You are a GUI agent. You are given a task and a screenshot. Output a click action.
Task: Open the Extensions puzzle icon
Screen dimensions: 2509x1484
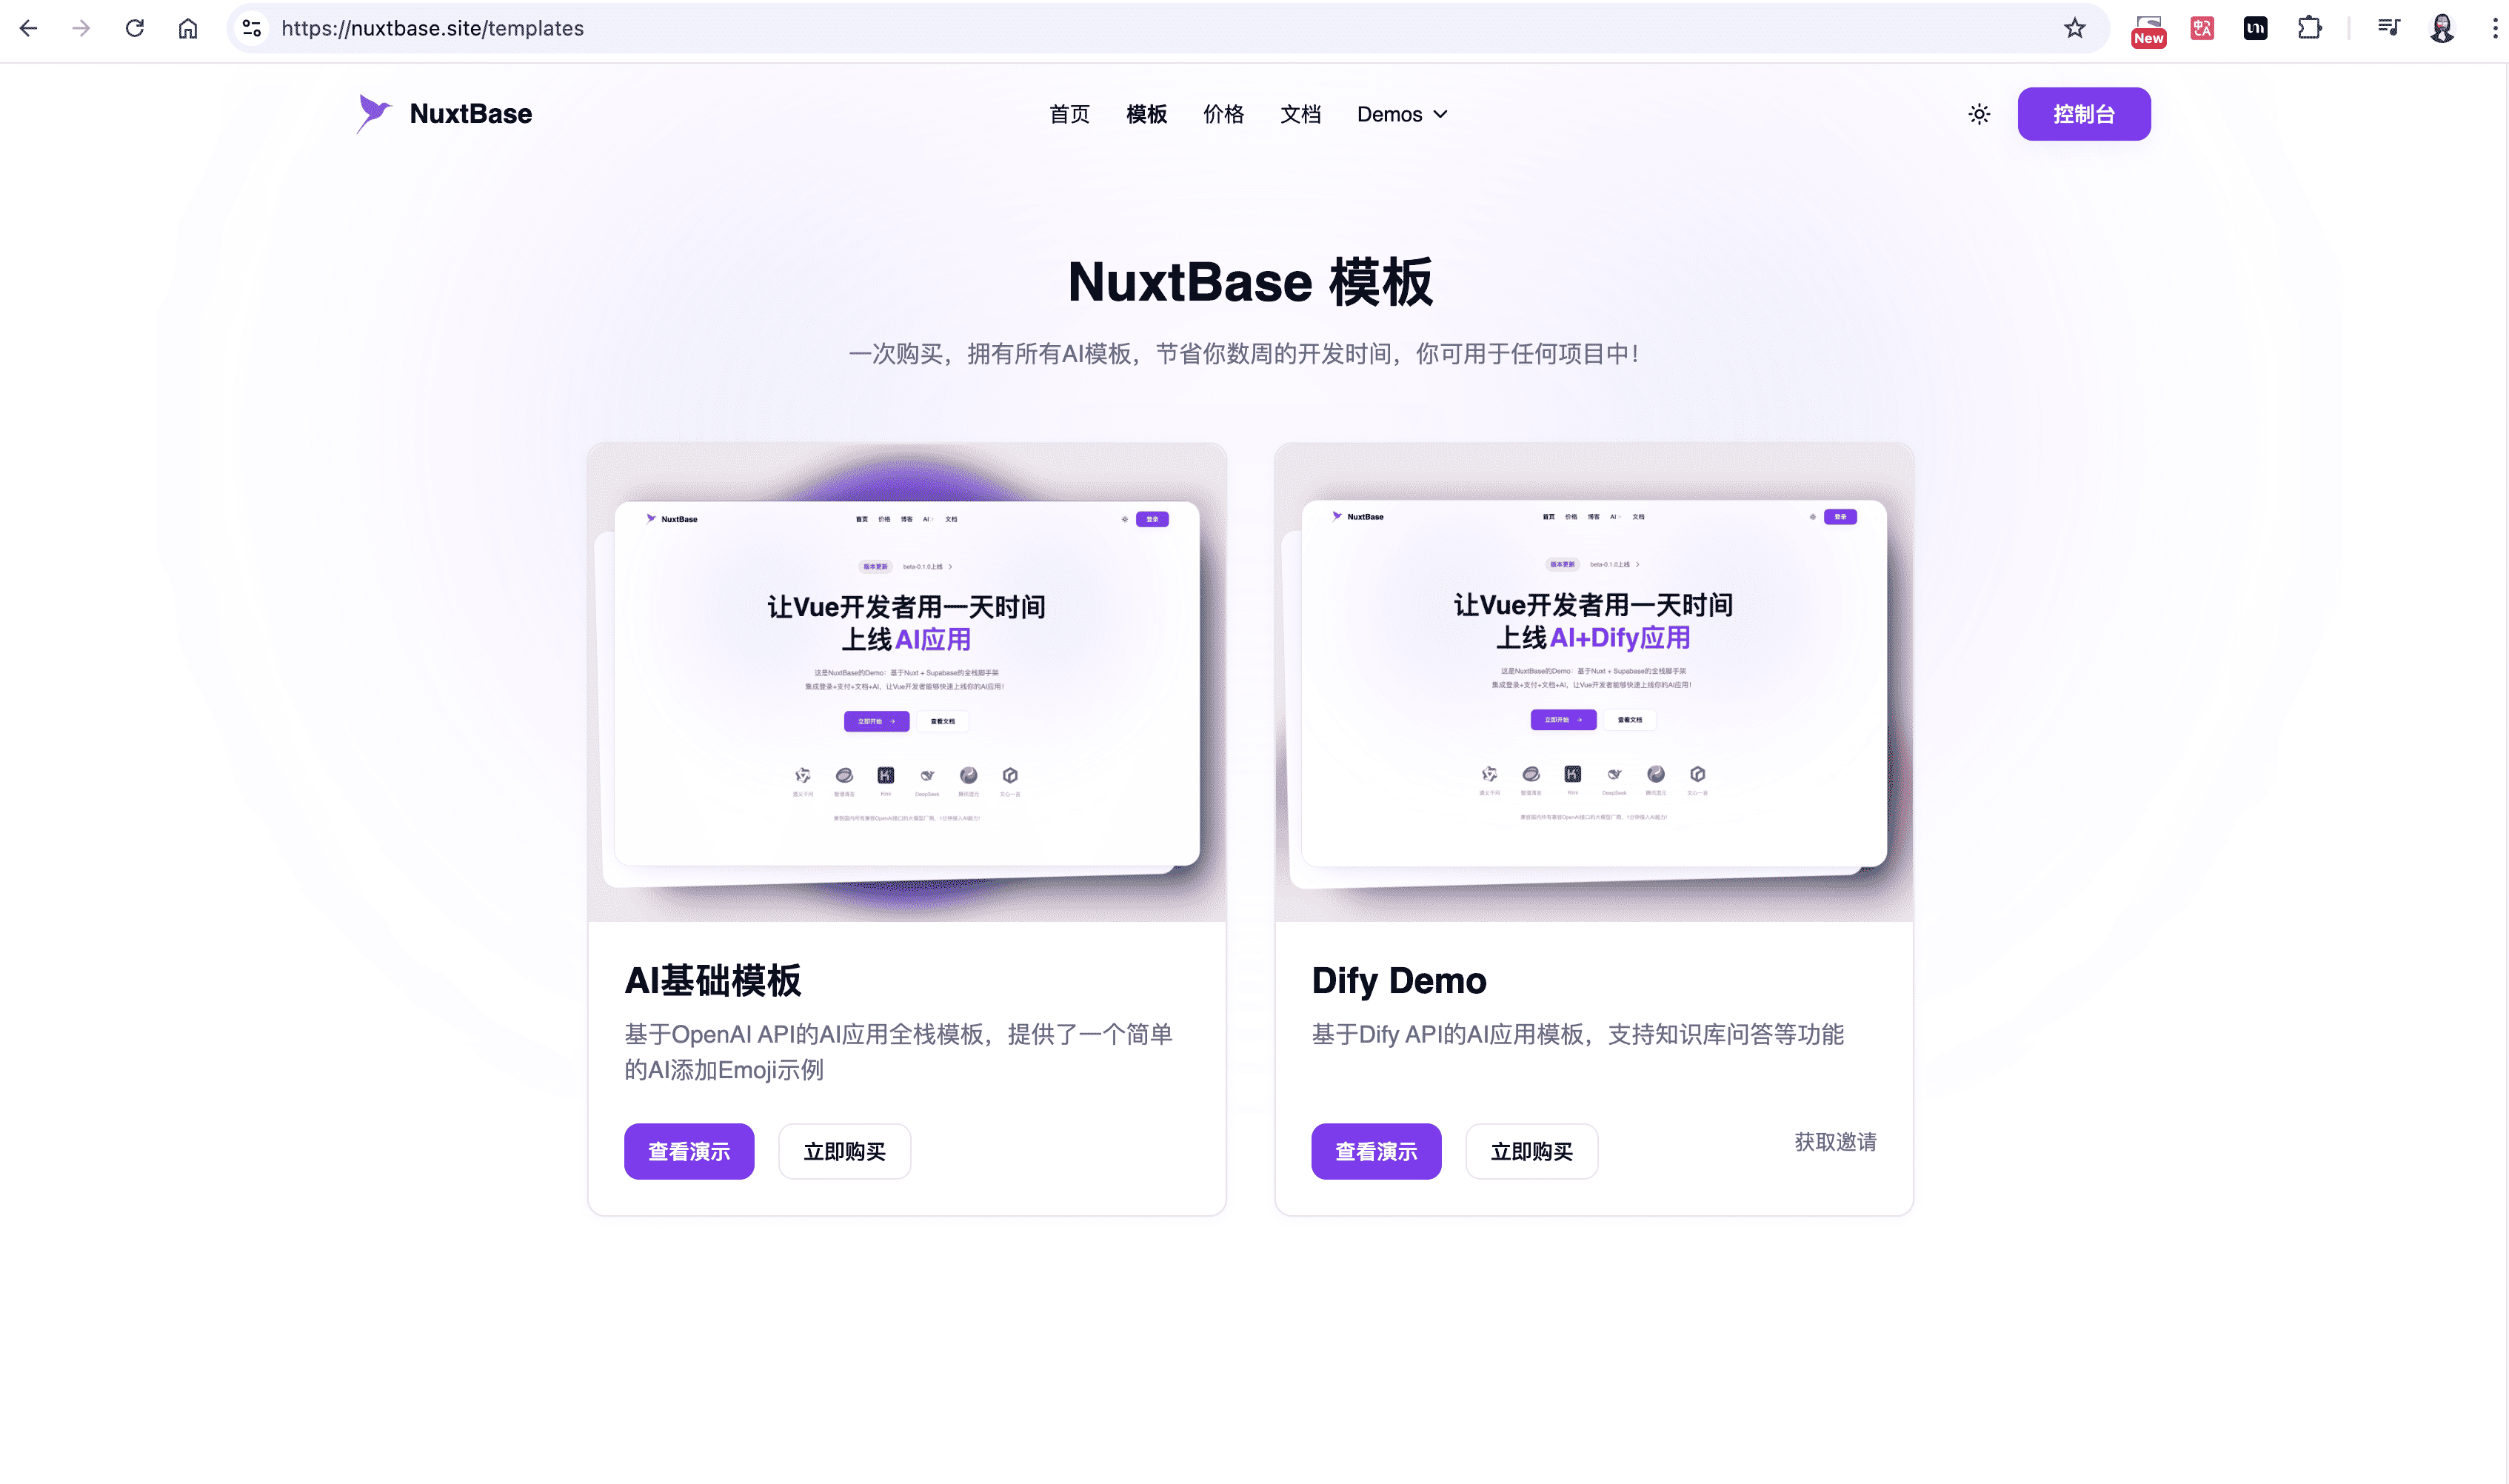(x=2309, y=28)
